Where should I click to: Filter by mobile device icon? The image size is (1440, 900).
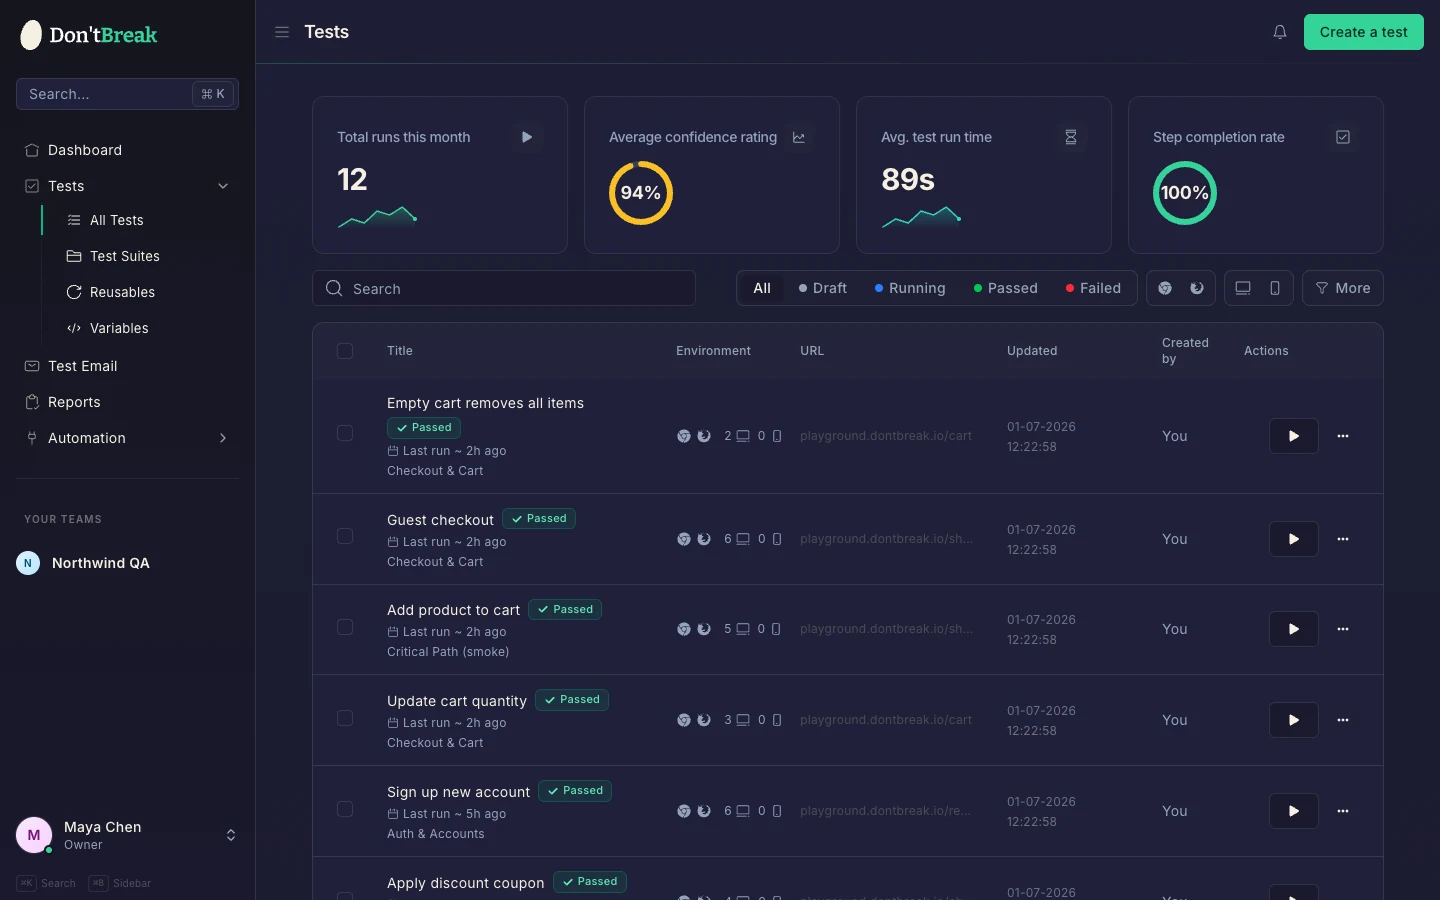(x=1275, y=288)
